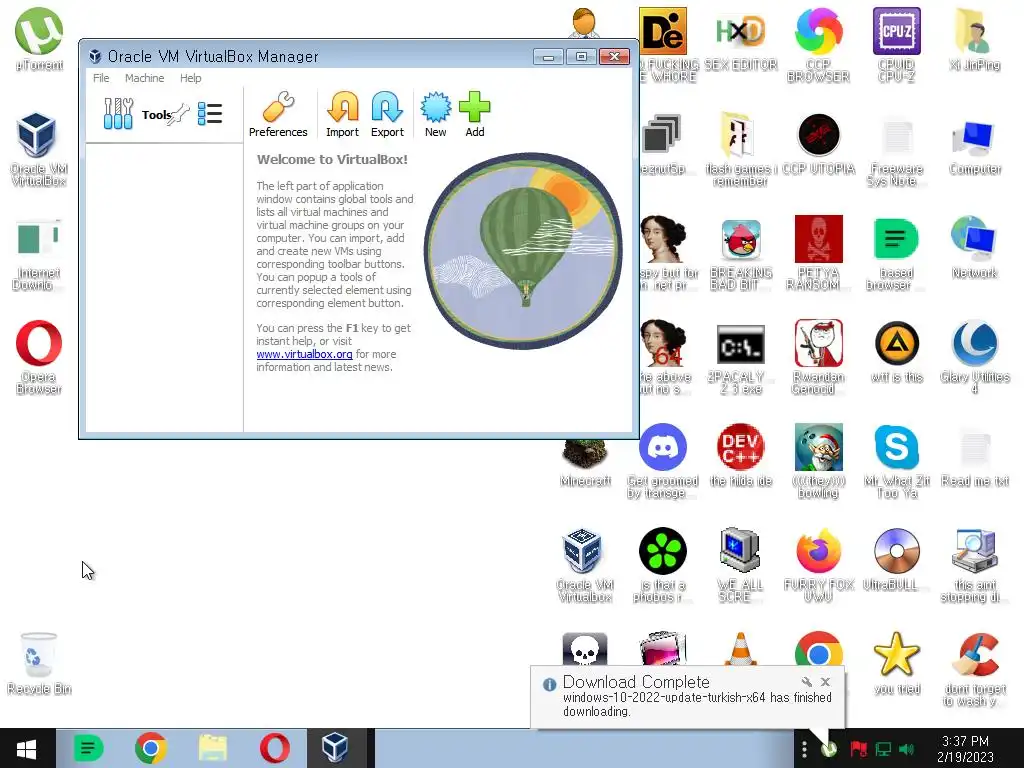This screenshot has width=1024, height=768.
Task: Click the red flag Action Center icon
Action: [858, 749]
